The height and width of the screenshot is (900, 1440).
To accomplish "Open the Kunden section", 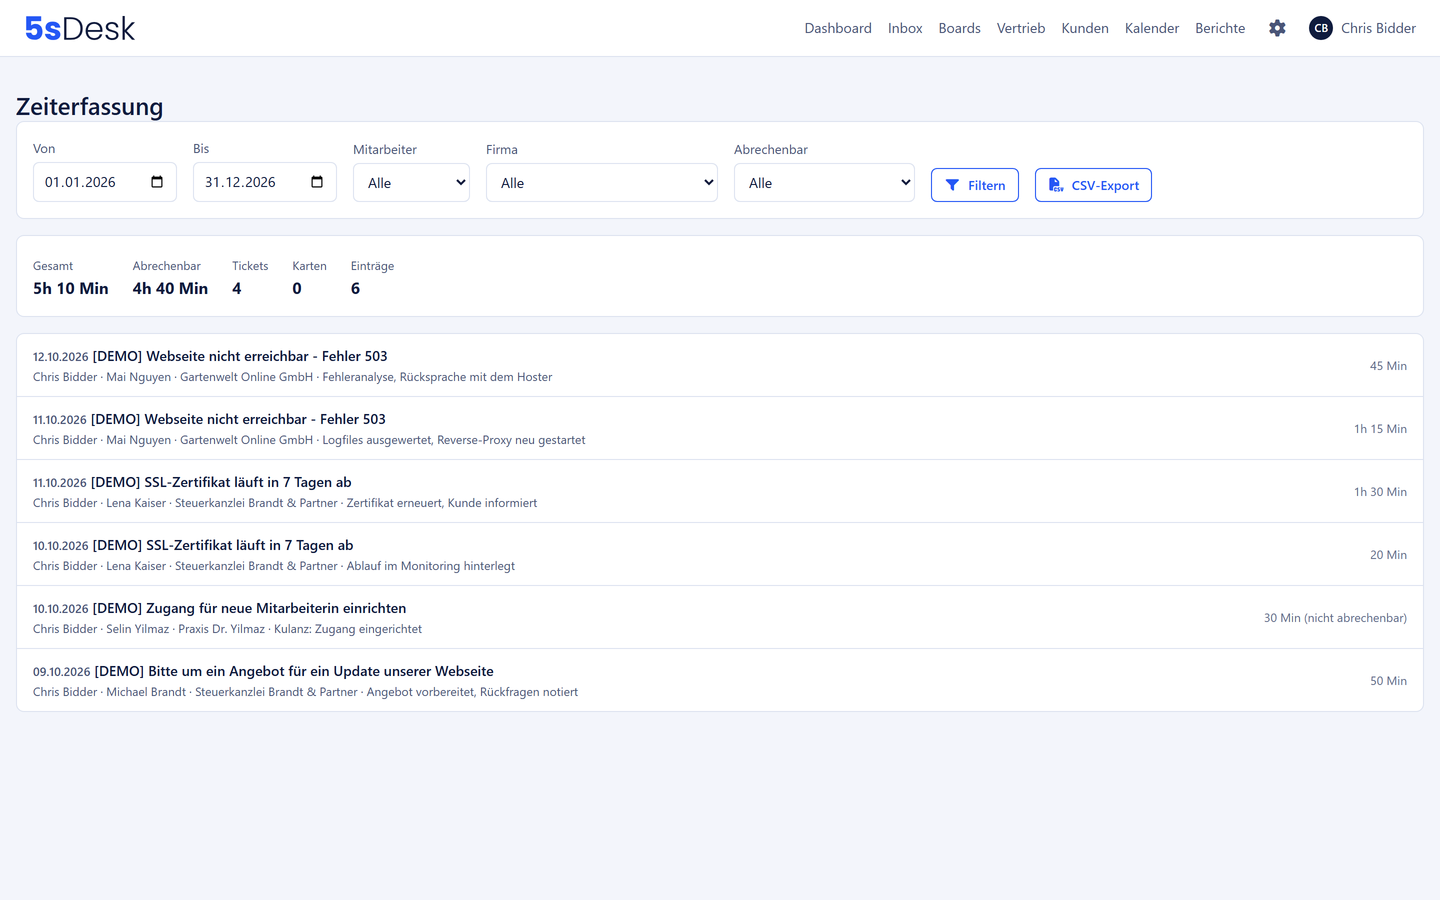I will click(1085, 28).
